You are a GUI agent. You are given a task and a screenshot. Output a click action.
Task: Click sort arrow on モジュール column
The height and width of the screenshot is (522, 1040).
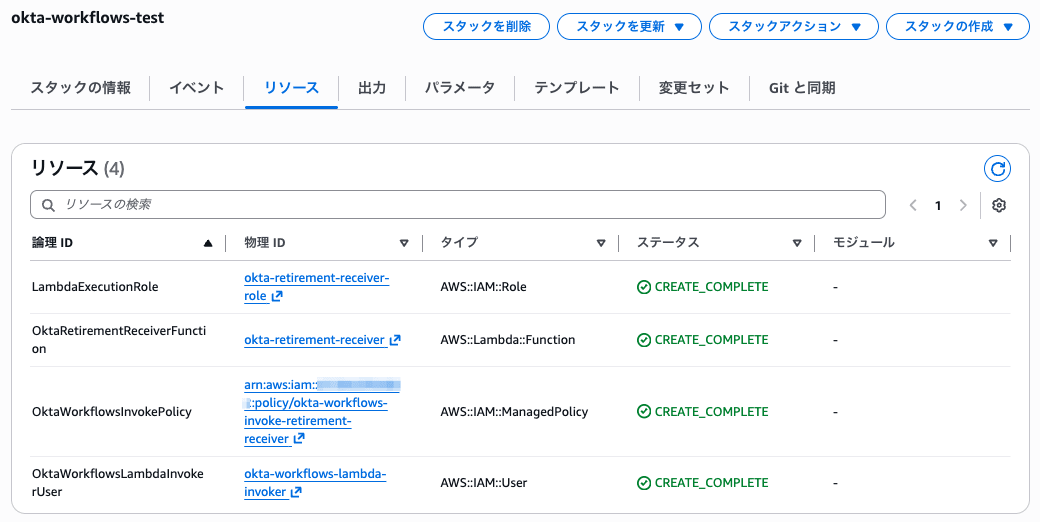tap(993, 243)
